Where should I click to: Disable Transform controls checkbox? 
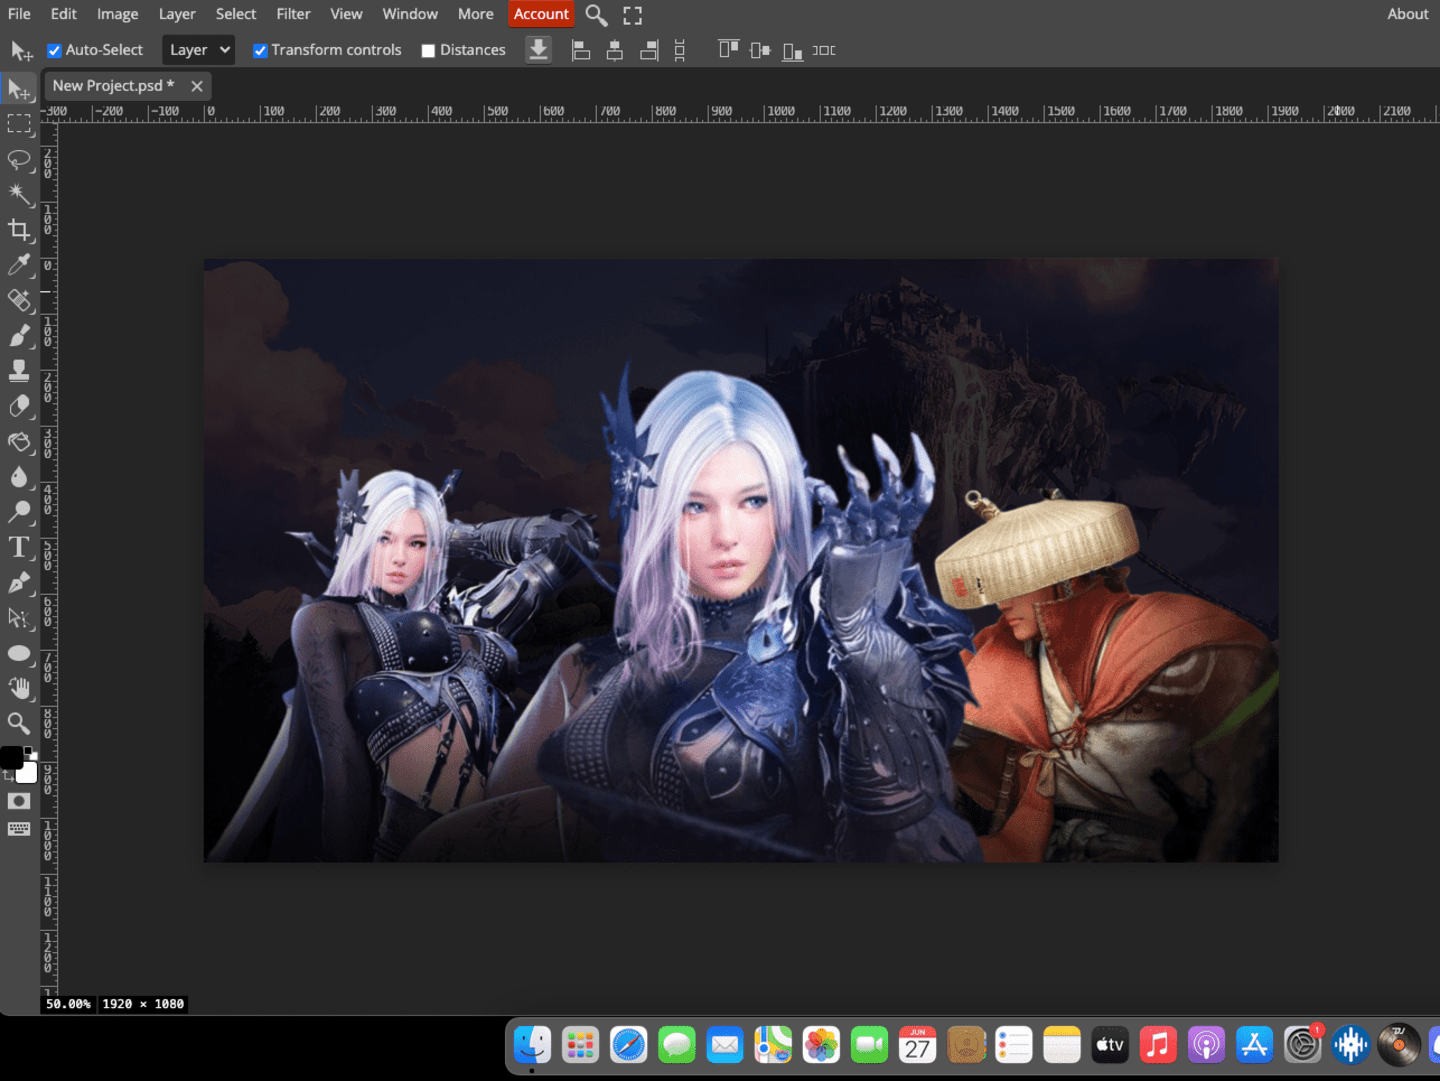[260, 51]
